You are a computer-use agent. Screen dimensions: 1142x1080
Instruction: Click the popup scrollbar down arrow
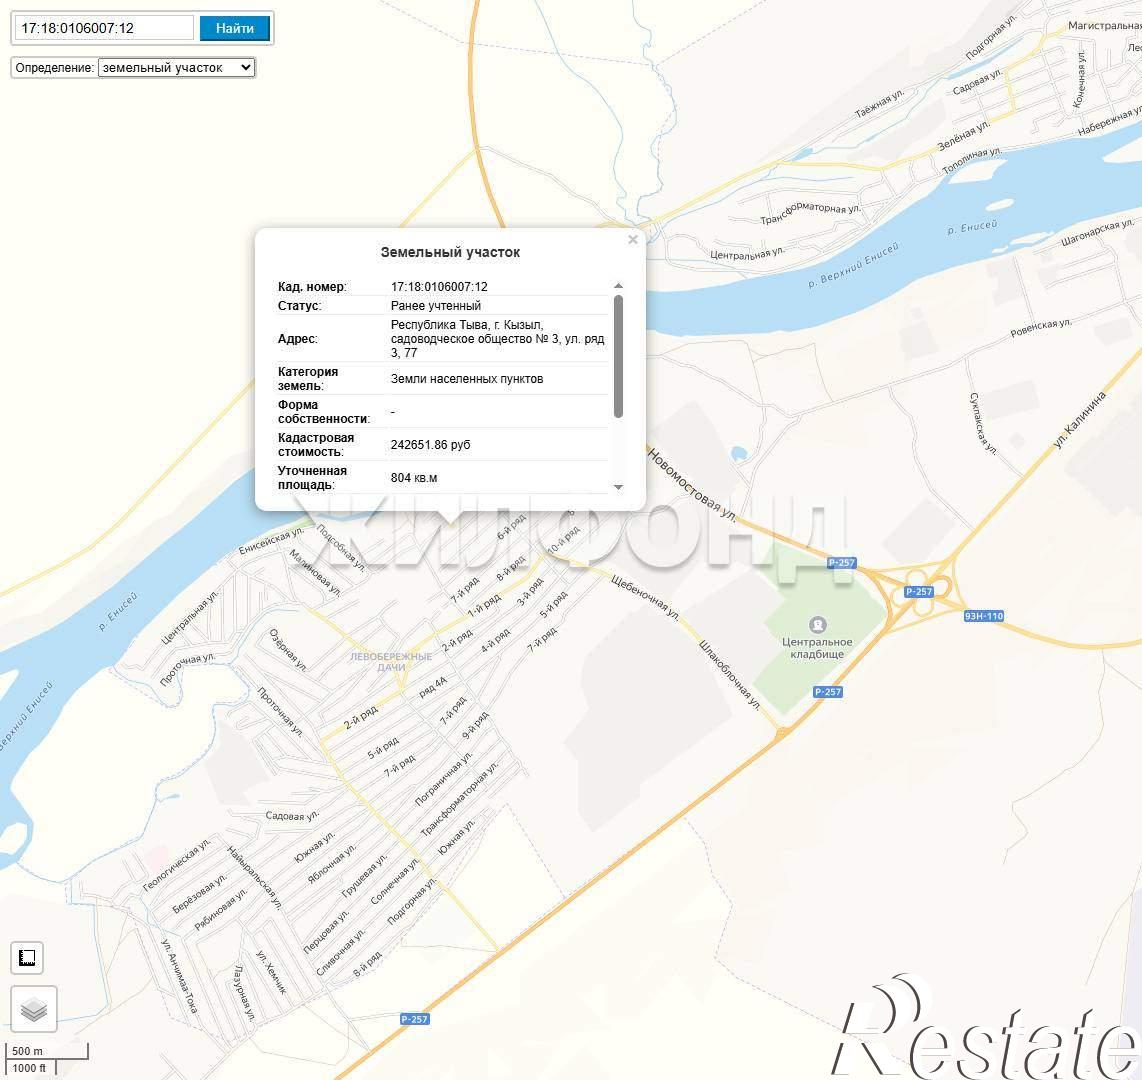(x=618, y=487)
